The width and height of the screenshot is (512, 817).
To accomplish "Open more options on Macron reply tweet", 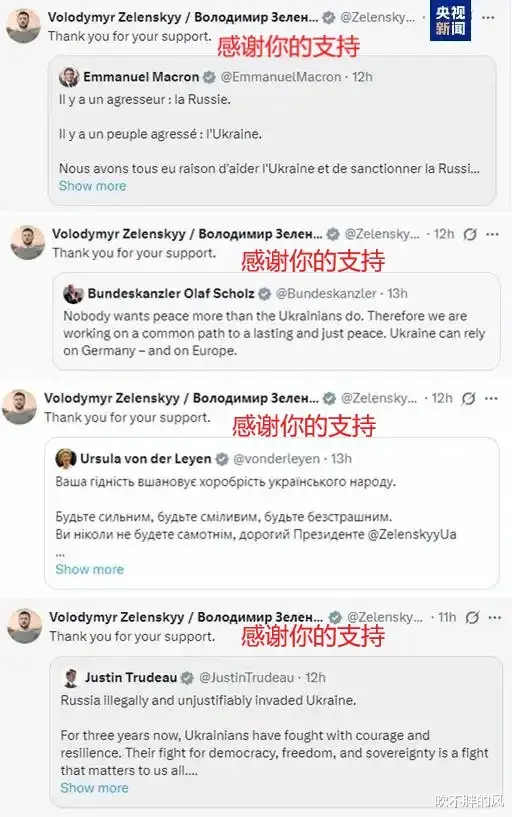I will point(488,18).
